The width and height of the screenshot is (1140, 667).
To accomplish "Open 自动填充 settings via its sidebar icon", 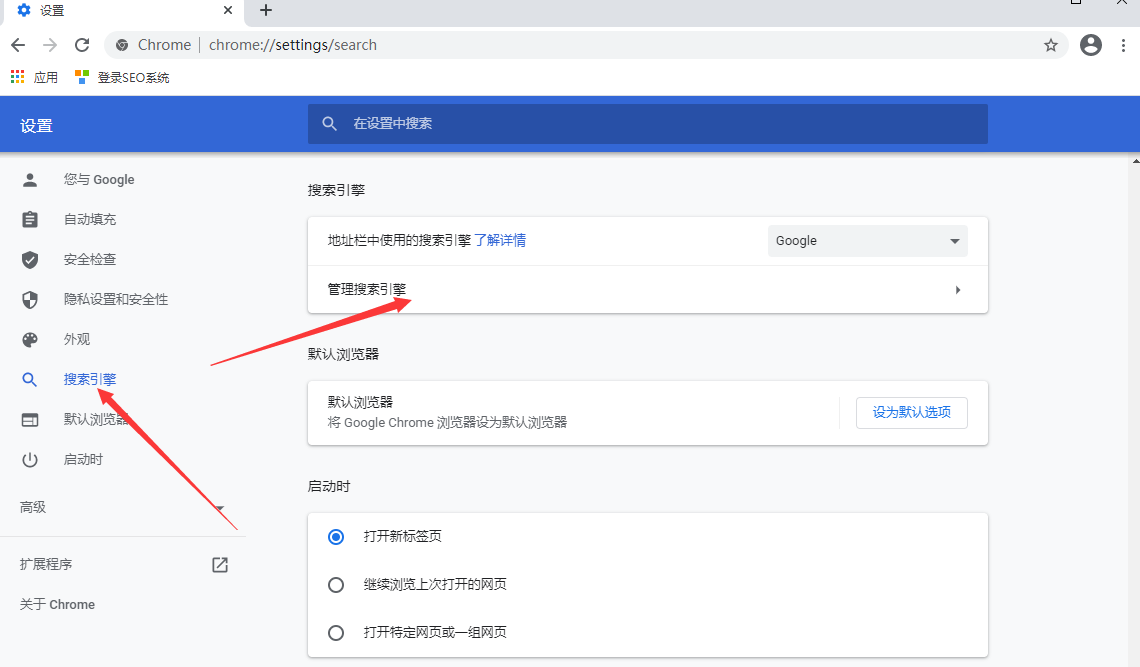I will pos(30,219).
